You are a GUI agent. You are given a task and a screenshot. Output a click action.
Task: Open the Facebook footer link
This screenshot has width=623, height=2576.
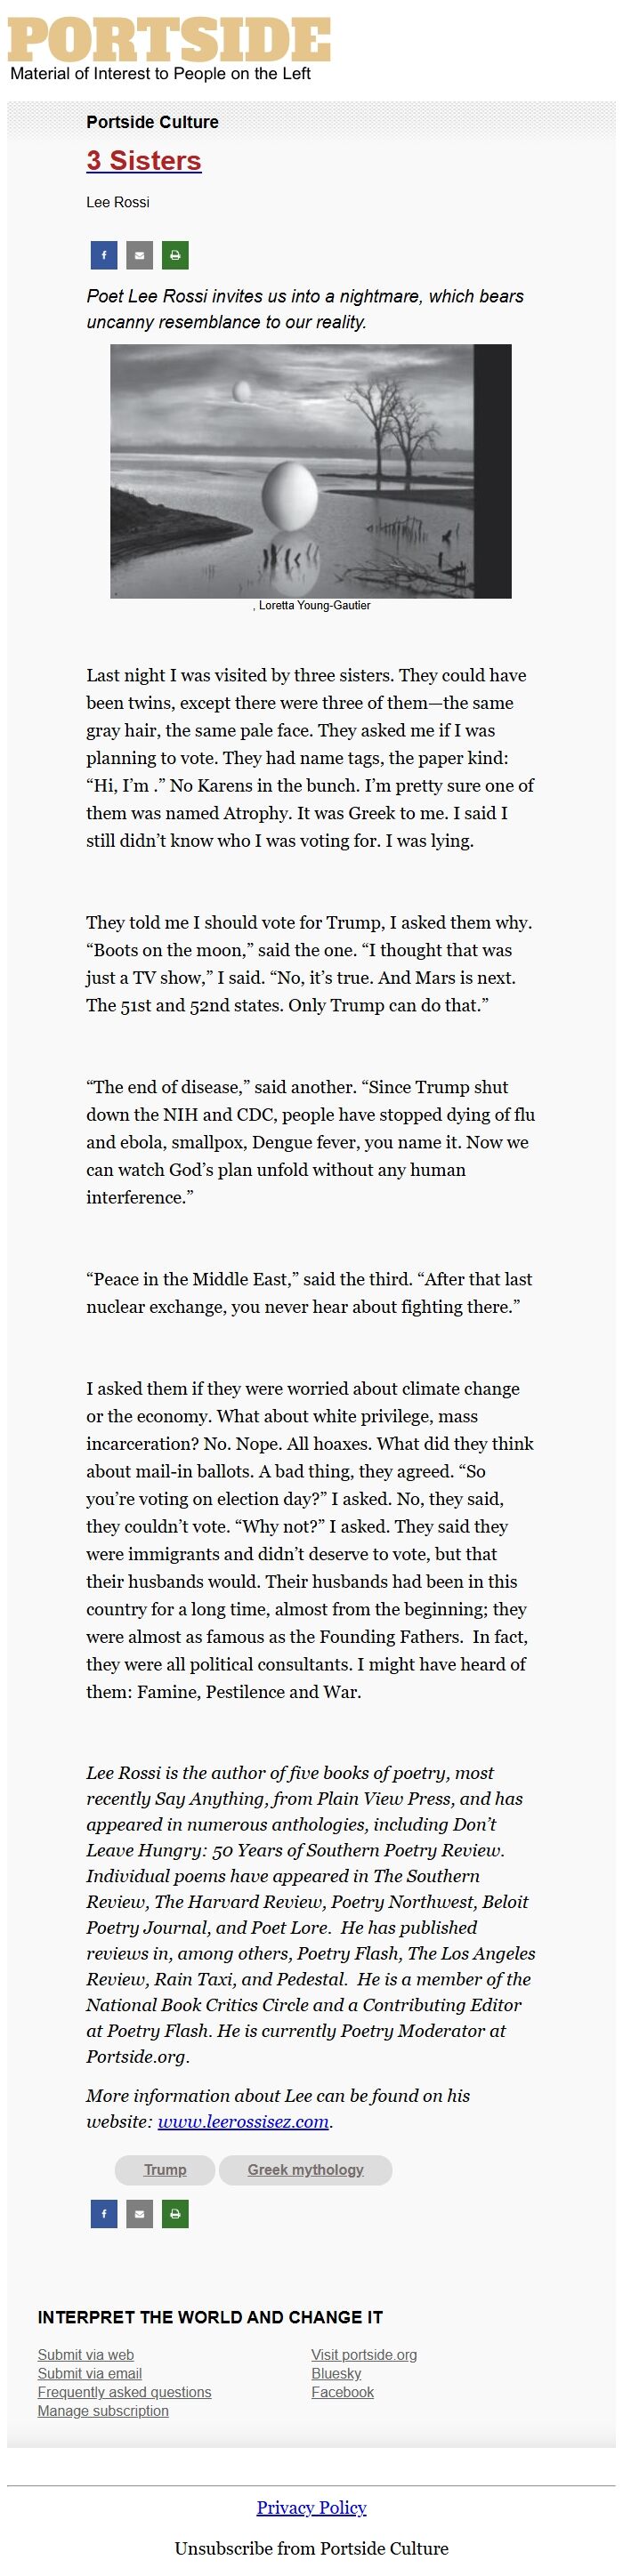[x=342, y=2392]
